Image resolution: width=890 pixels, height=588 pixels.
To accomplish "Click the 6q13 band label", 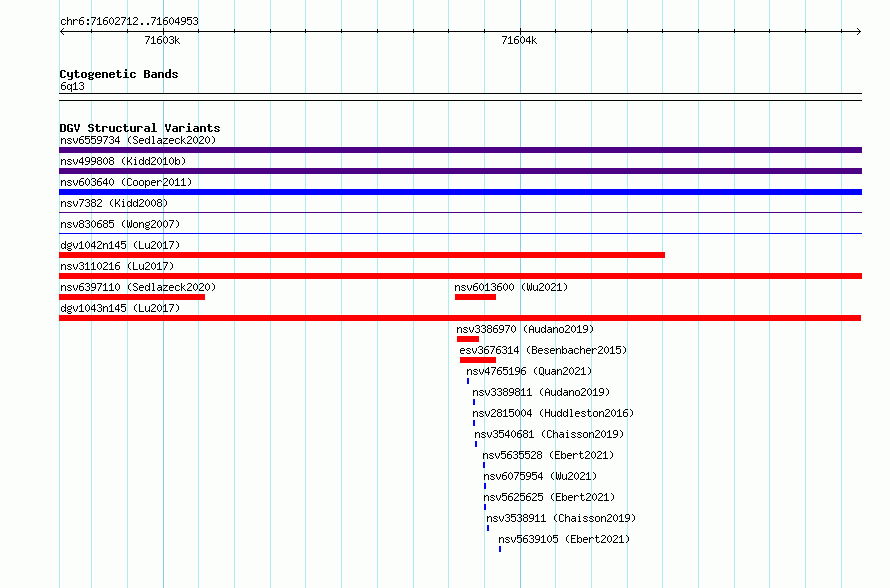I will pyautogui.click(x=72, y=86).
